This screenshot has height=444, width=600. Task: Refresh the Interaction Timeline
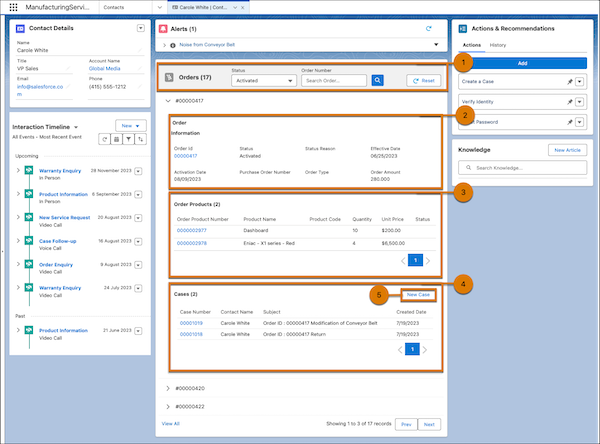click(x=104, y=139)
